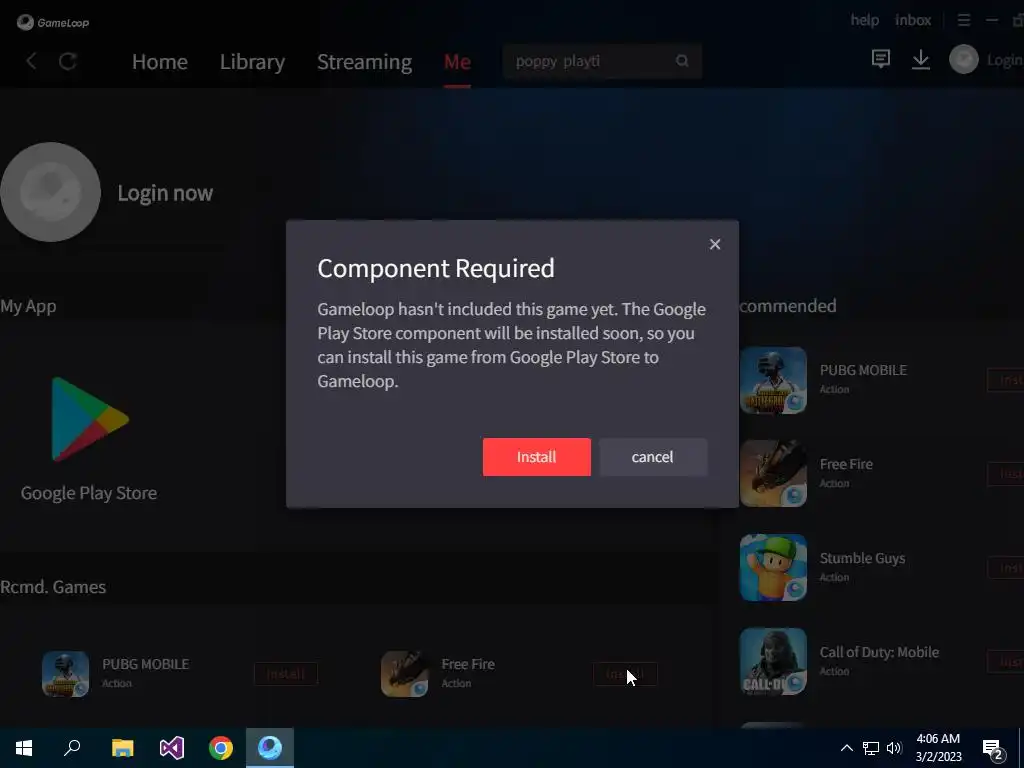Click the large profile avatar picture

(50, 192)
